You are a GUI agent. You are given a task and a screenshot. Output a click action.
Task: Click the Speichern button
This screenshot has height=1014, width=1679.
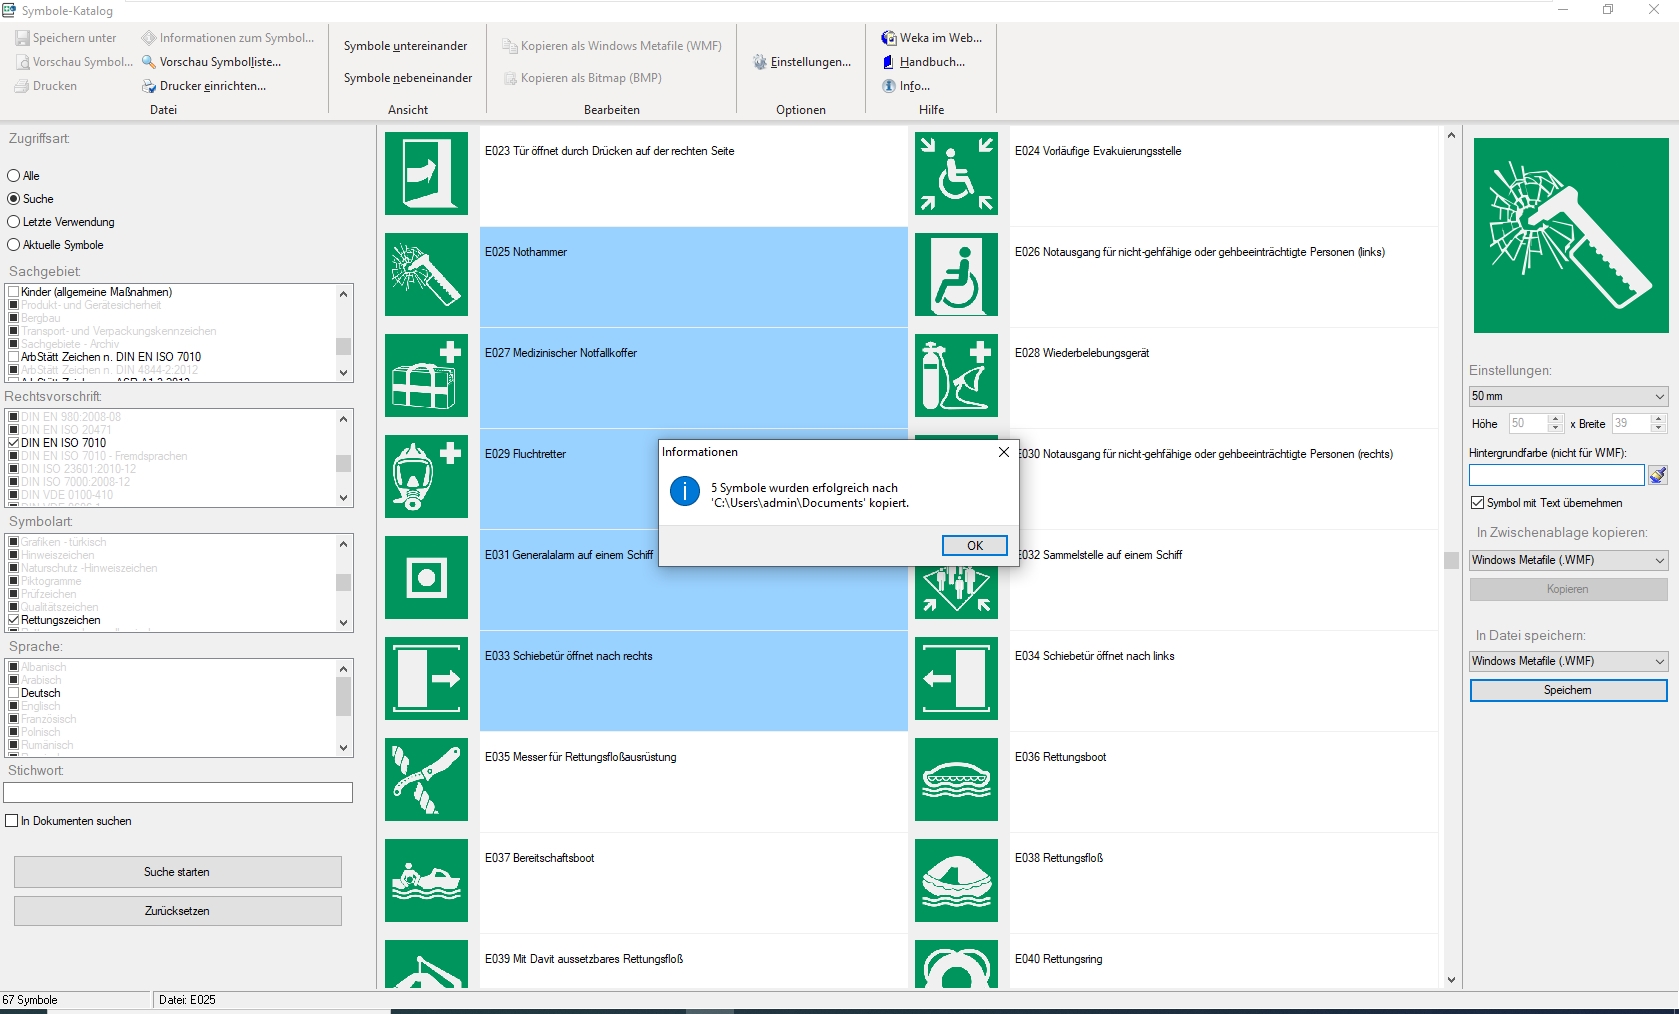[1568, 690]
